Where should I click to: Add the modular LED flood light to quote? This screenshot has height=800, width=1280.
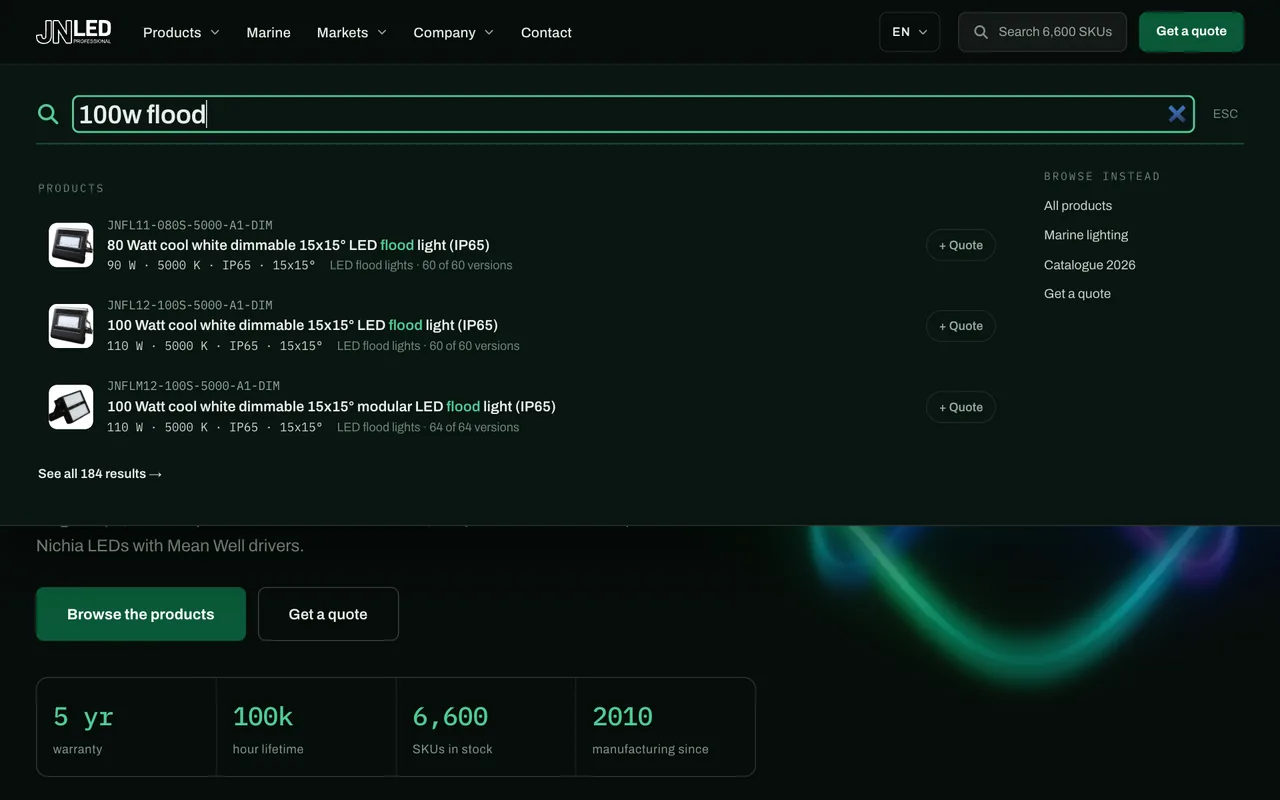click(x=961, y=407)
